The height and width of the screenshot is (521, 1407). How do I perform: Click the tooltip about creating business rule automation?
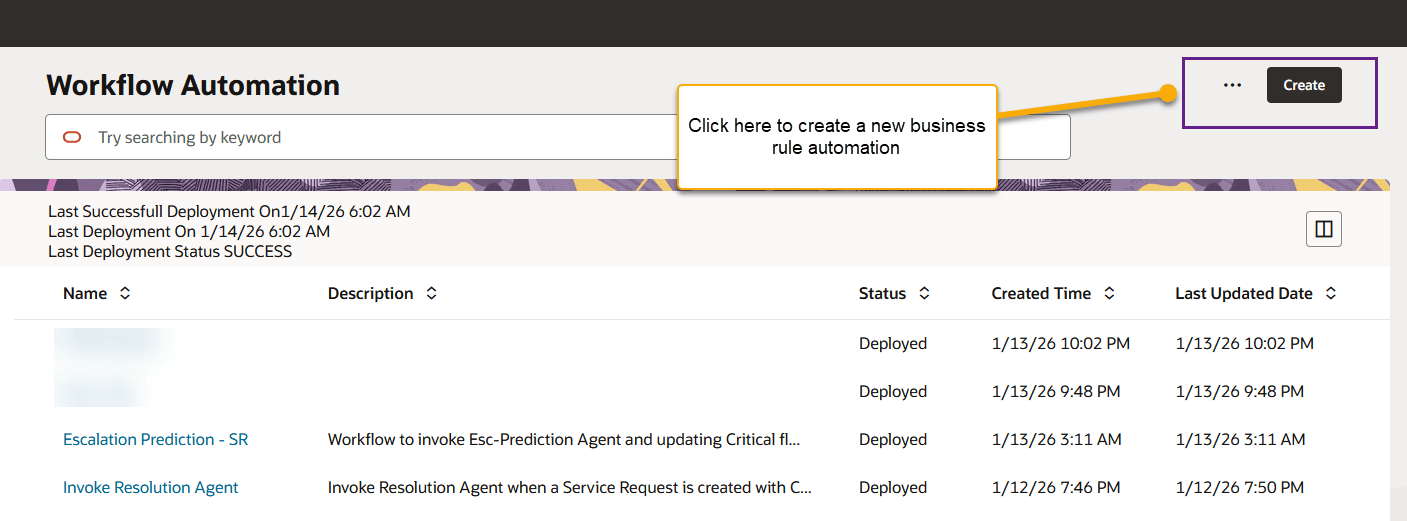tap(837, 137)
